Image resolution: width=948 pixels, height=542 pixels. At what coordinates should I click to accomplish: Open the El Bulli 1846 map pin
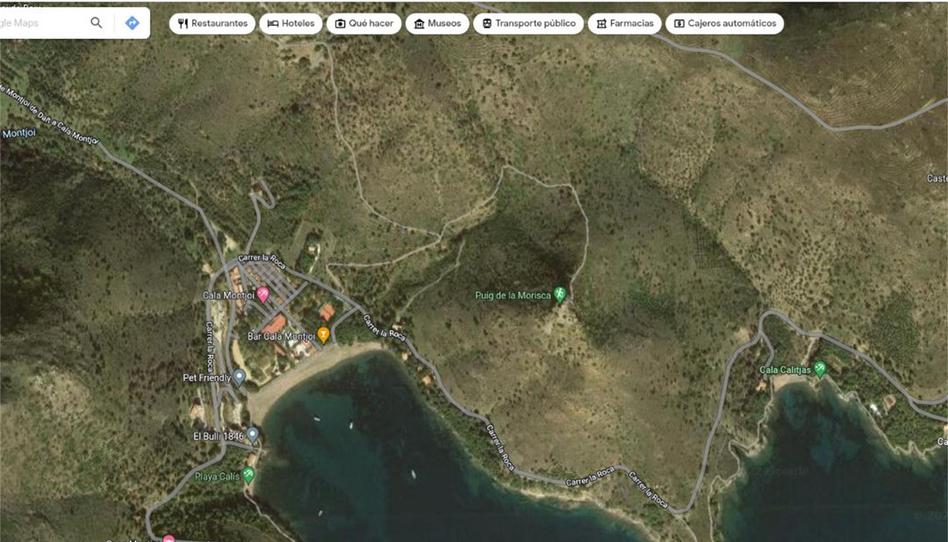tap(253, 435)
